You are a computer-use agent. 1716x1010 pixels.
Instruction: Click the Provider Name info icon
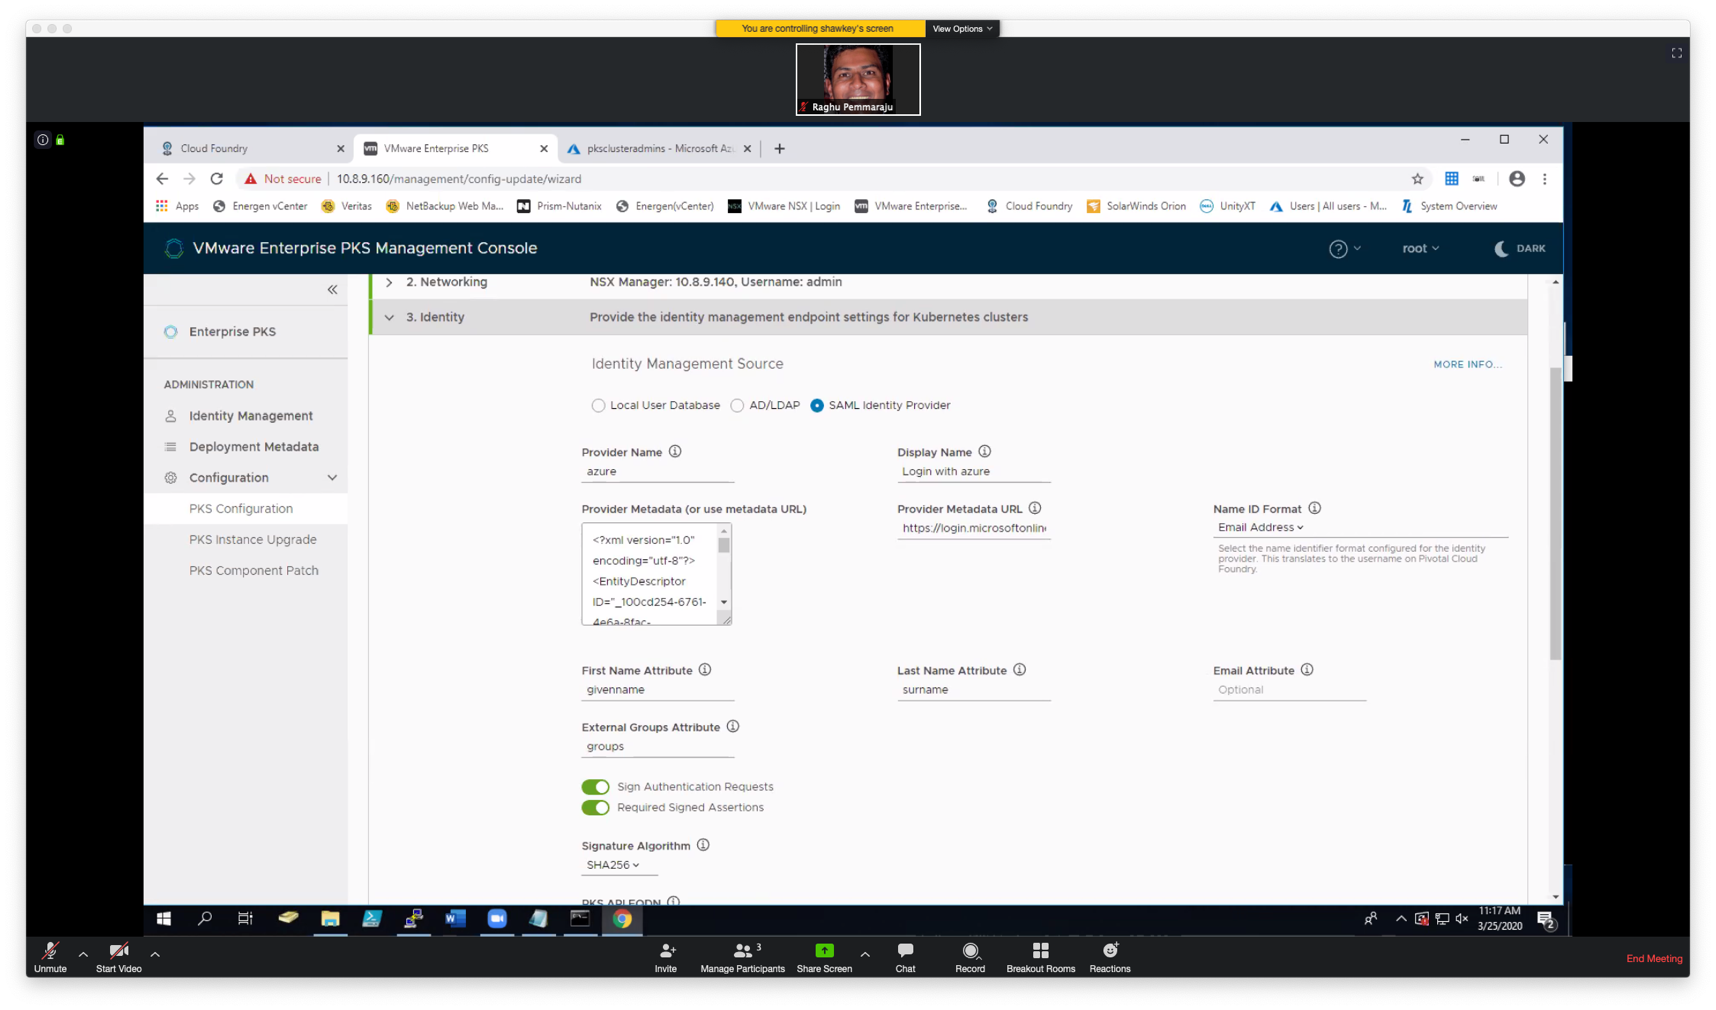[x=675, y=452]
